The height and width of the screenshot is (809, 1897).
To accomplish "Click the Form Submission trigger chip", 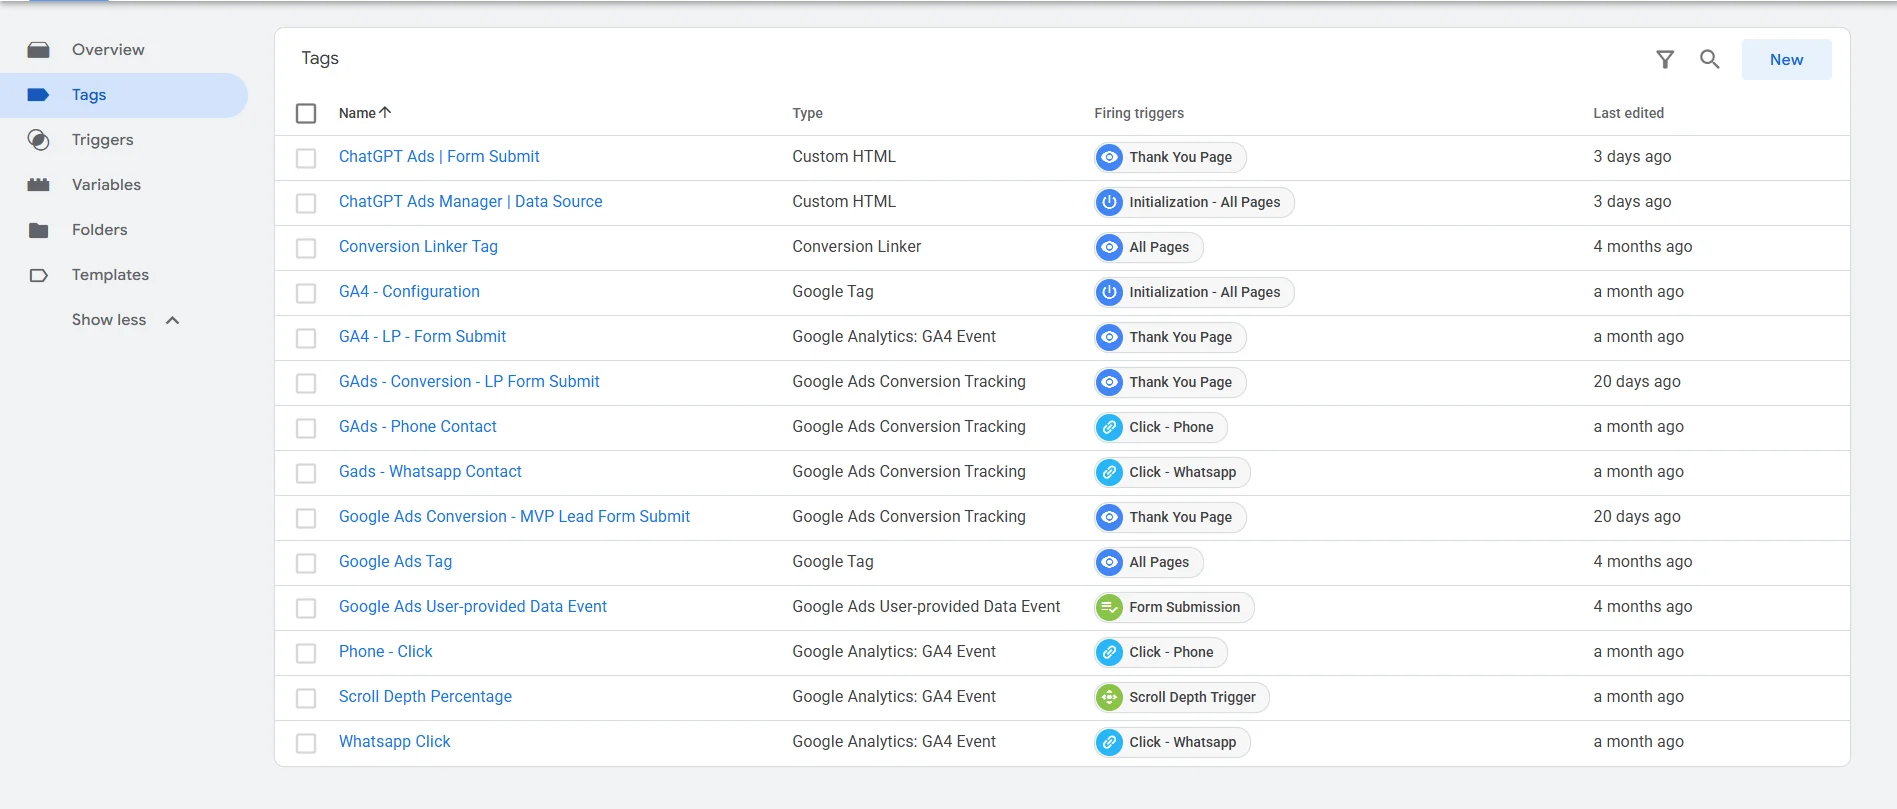I will [1174, 607].
